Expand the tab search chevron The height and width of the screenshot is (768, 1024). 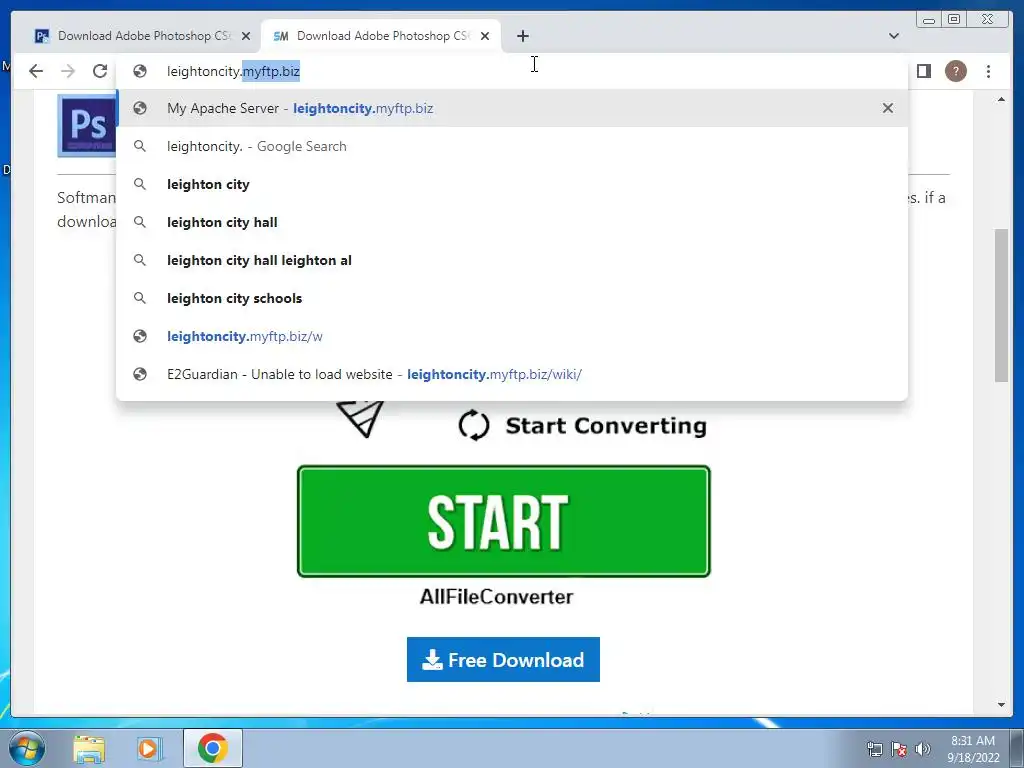tap(893, 36)
